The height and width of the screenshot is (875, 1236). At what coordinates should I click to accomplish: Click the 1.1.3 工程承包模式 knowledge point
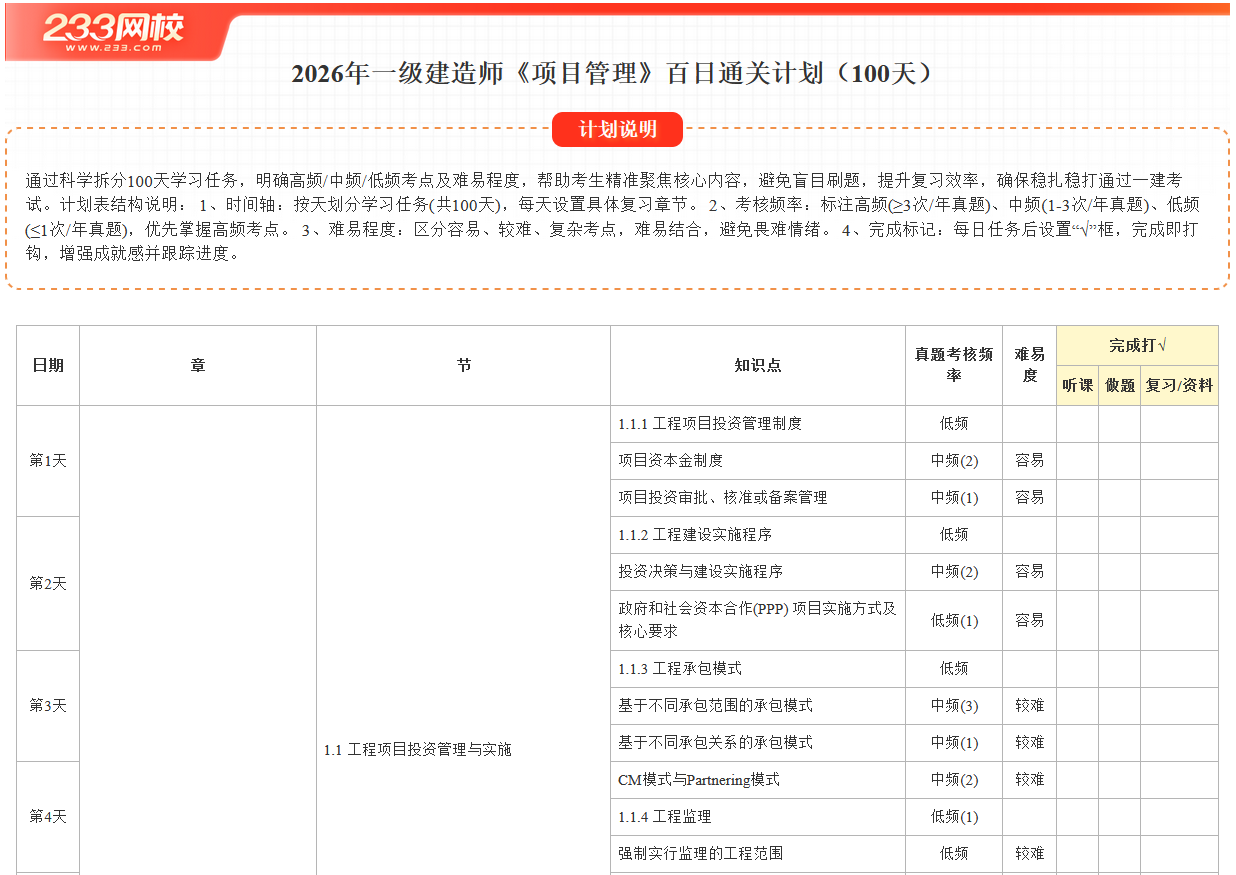(x=680, y=669)
